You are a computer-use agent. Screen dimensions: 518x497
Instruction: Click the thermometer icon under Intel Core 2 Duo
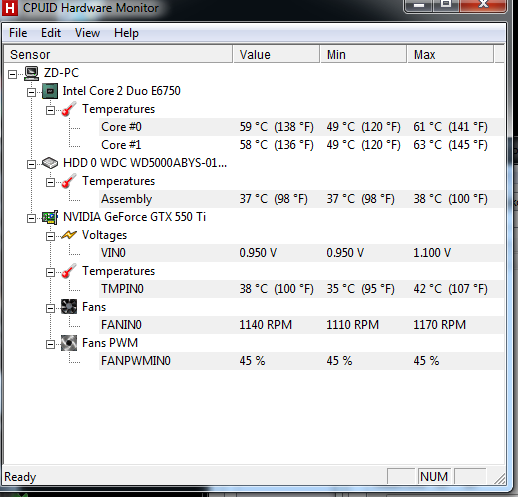tap(69, 109)
